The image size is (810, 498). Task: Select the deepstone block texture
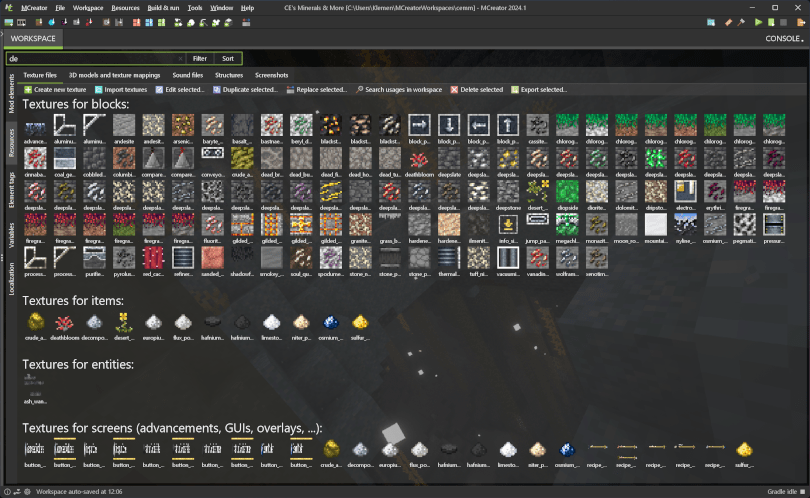508,195
